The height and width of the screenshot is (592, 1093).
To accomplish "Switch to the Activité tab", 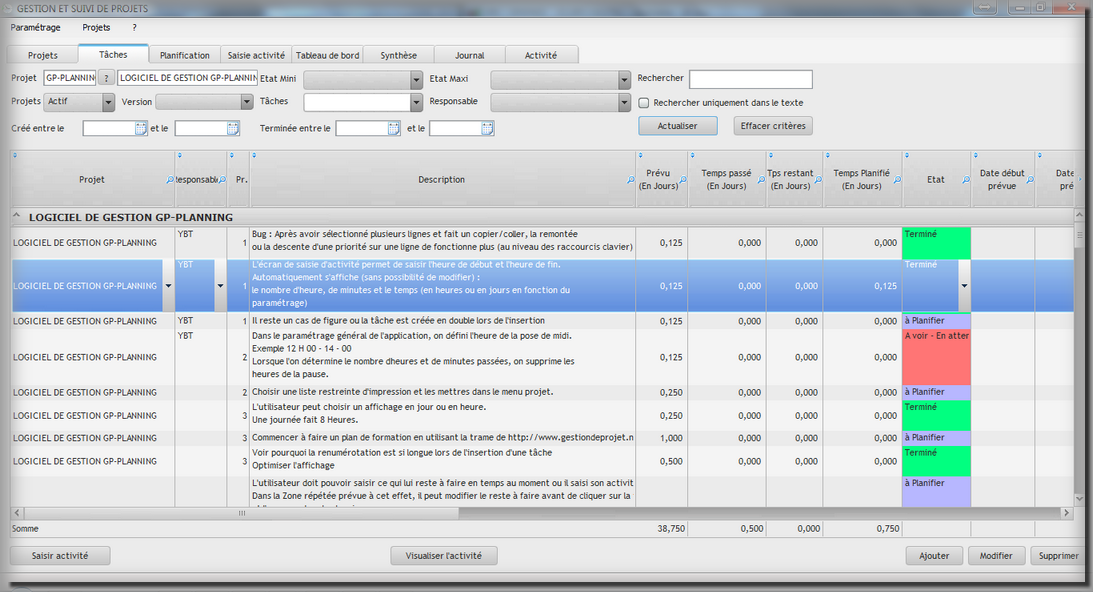I will [541, 55].
